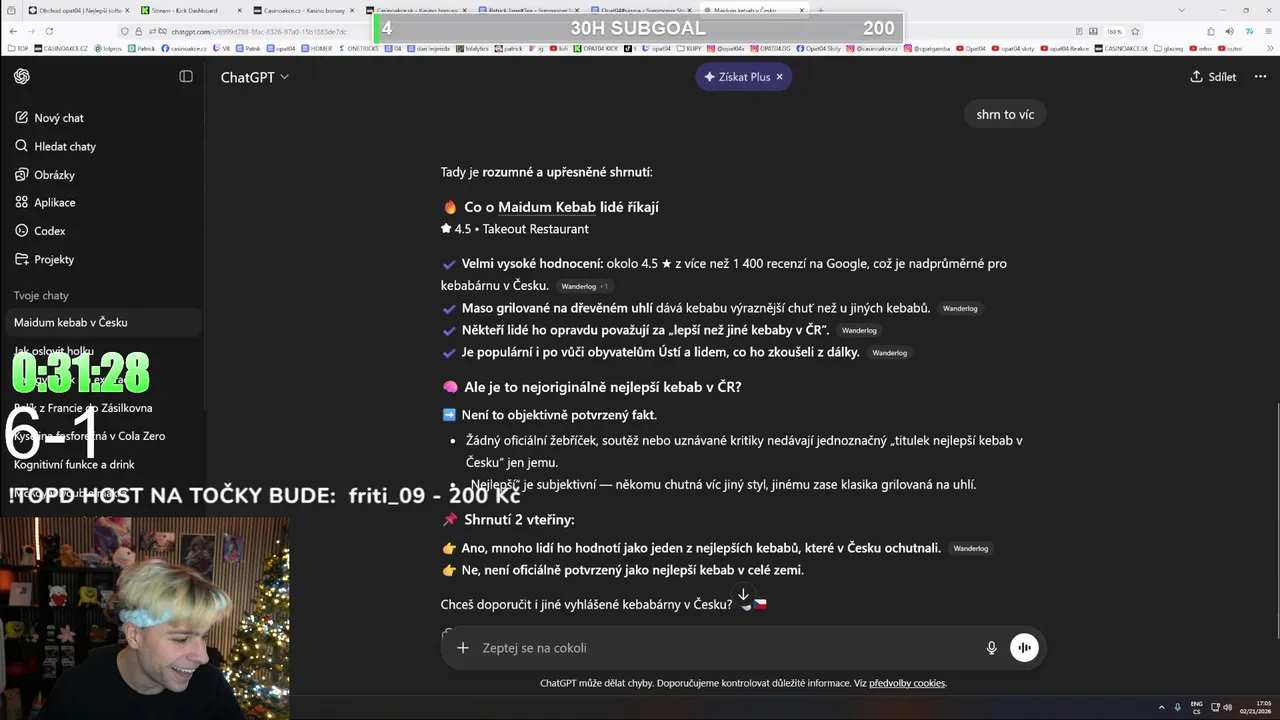
Task: Click the 160% zoom level indicator
Action: pyautogui.click(x=1114, y=31)
